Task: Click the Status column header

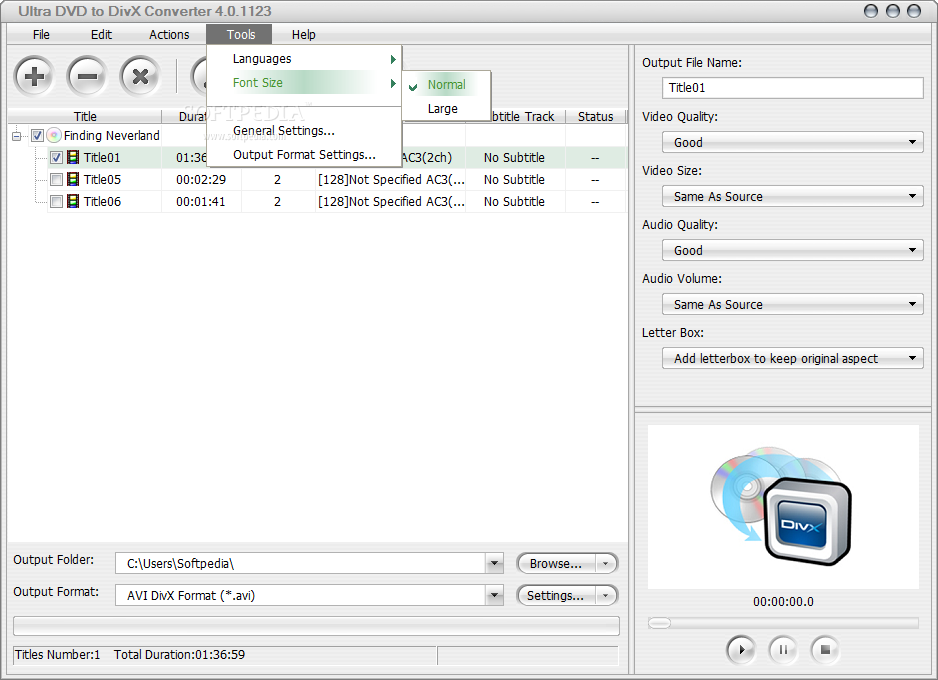Action: pyautogui.click(x=595, y=116)
